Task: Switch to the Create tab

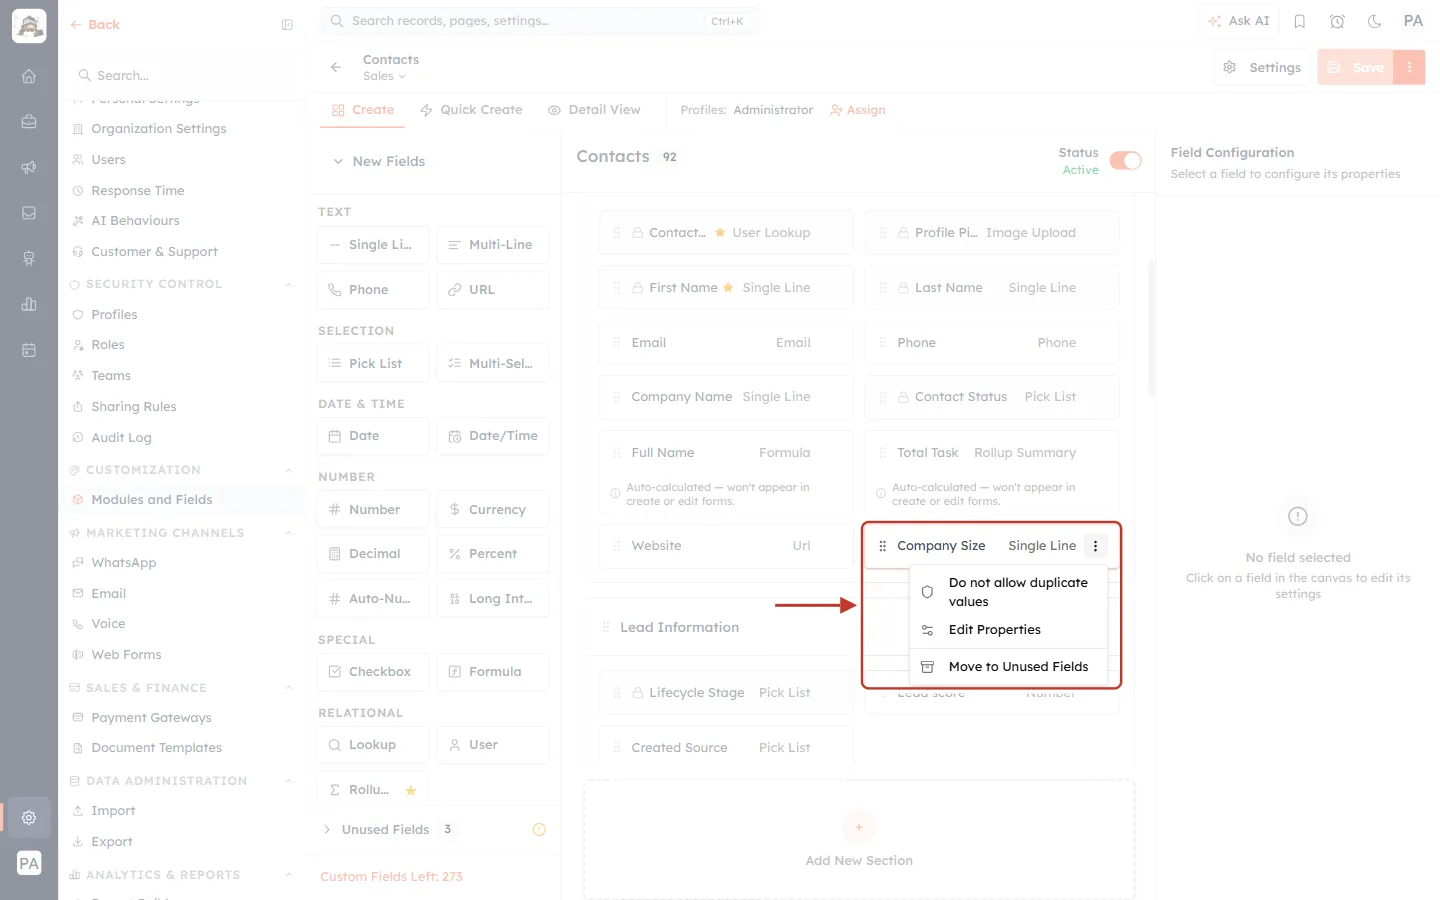Action: [x=363, y=110]
